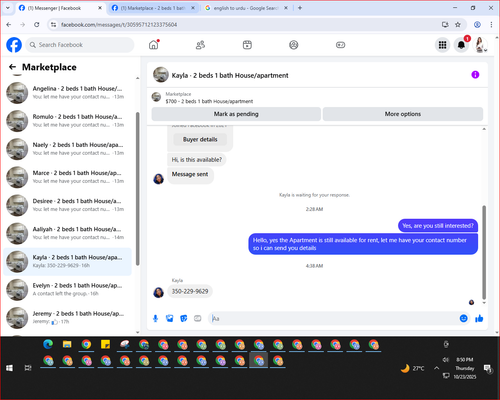500x400 pixels.
Task: Open the Reels video icon
Action: coord(247,45)
